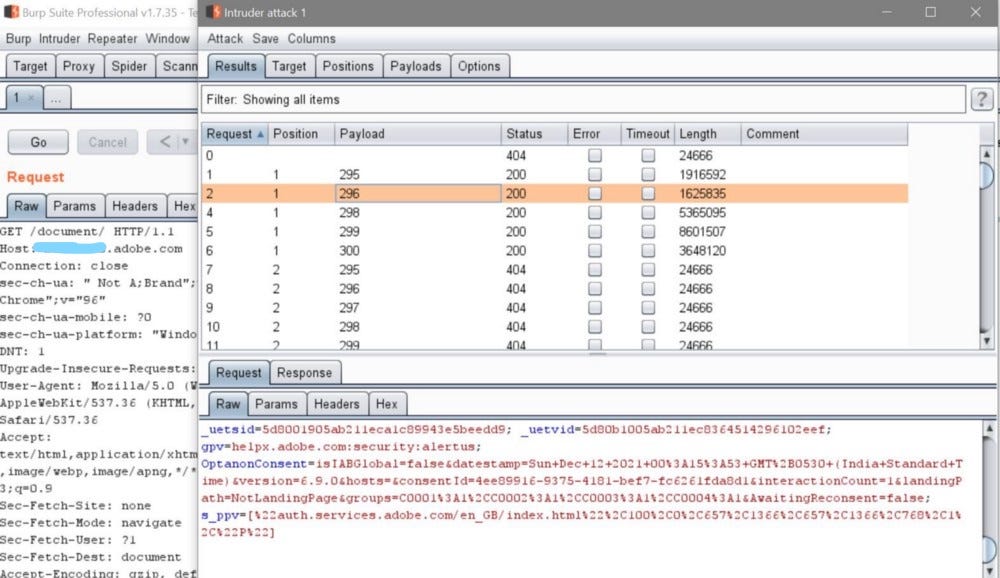Select result row with length 8601507
1000x578 pixels.
pos(555,232)
